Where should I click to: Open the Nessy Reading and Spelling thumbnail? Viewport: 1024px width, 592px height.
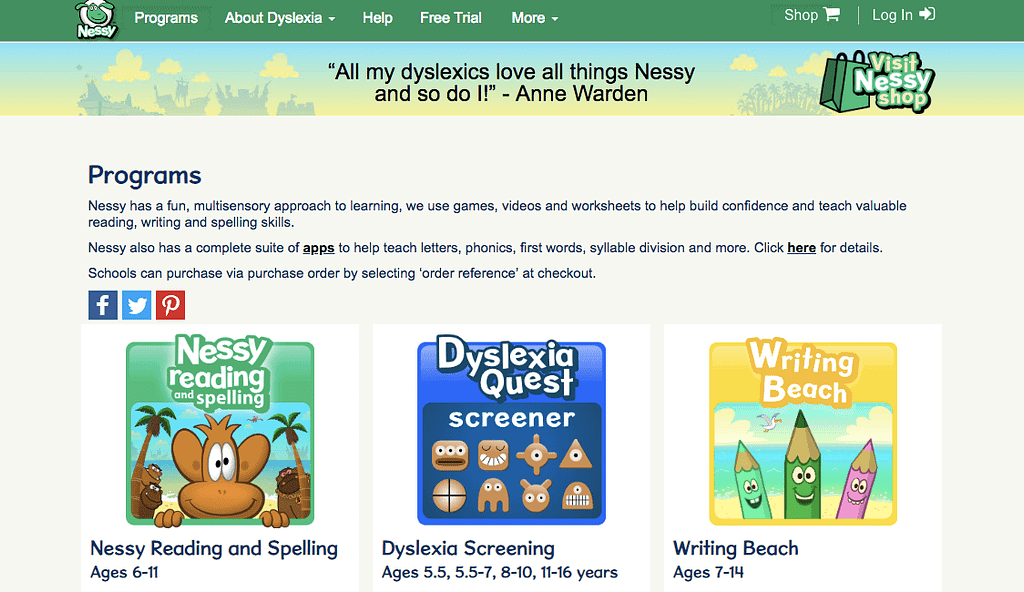coord(220,431)
